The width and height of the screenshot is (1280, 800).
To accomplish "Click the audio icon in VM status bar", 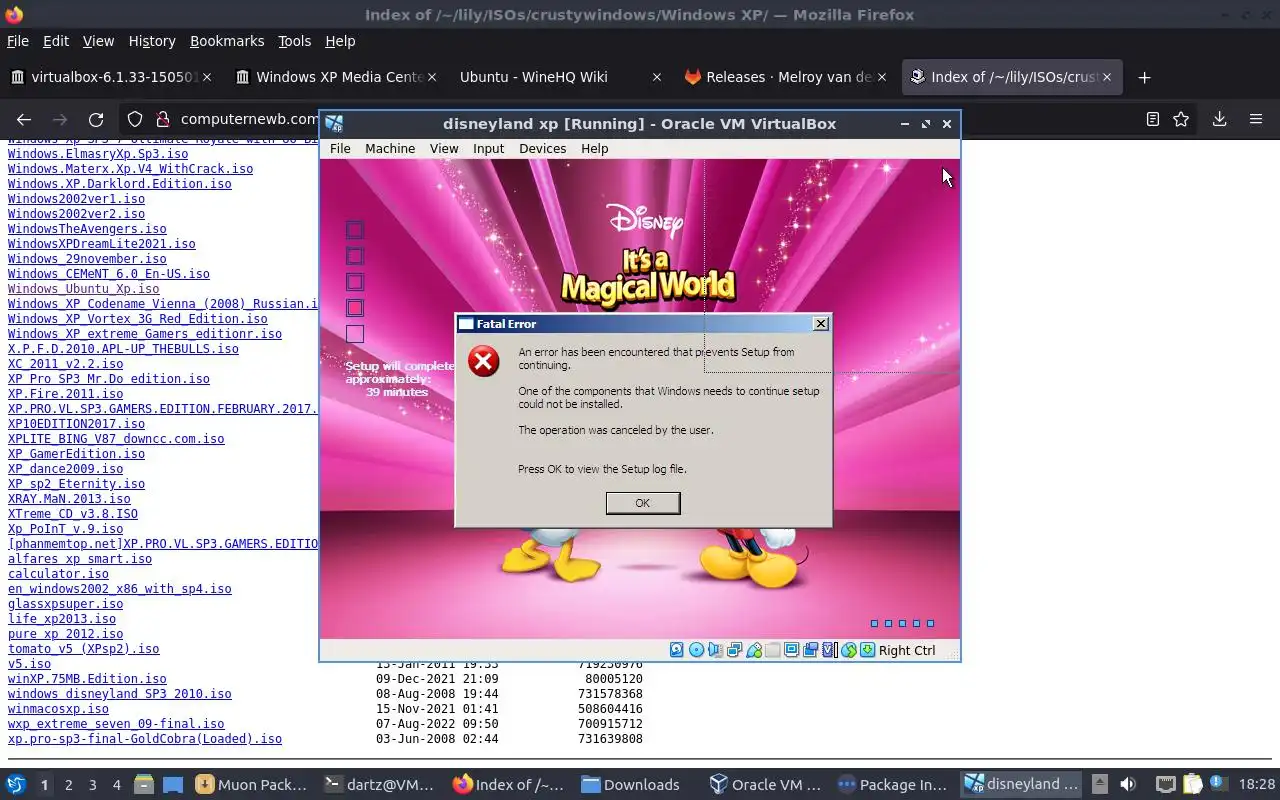I will click(x=715, y=650).
